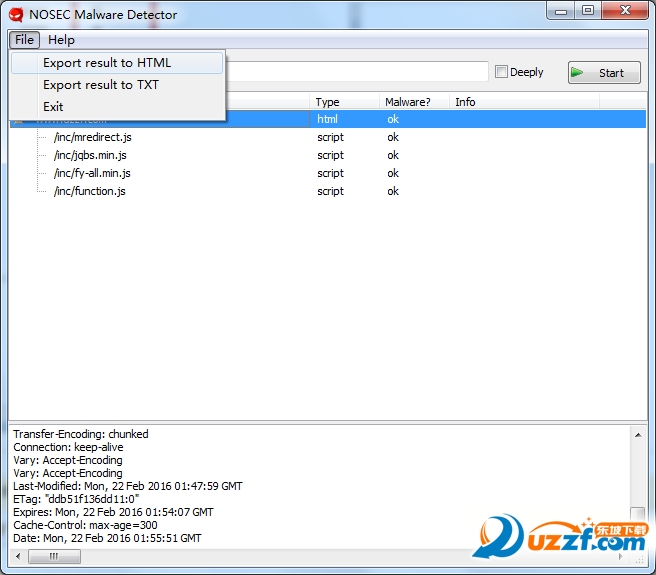Click the Type column header
The image size is (656, 575).
[344, 102]
